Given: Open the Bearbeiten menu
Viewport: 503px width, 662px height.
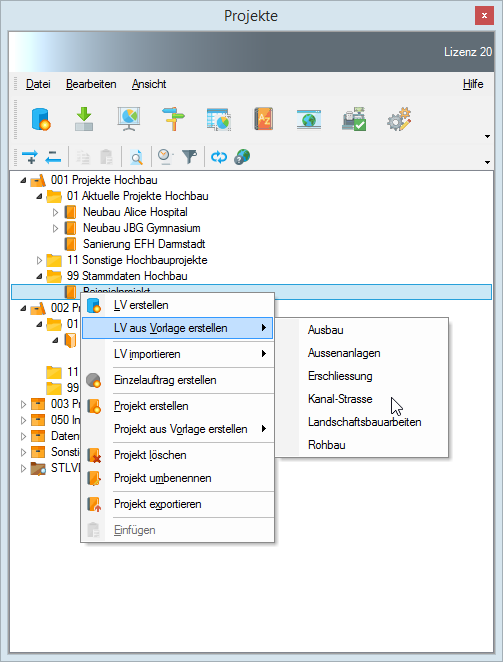Looking at the screenshot, I should point(91,84).
